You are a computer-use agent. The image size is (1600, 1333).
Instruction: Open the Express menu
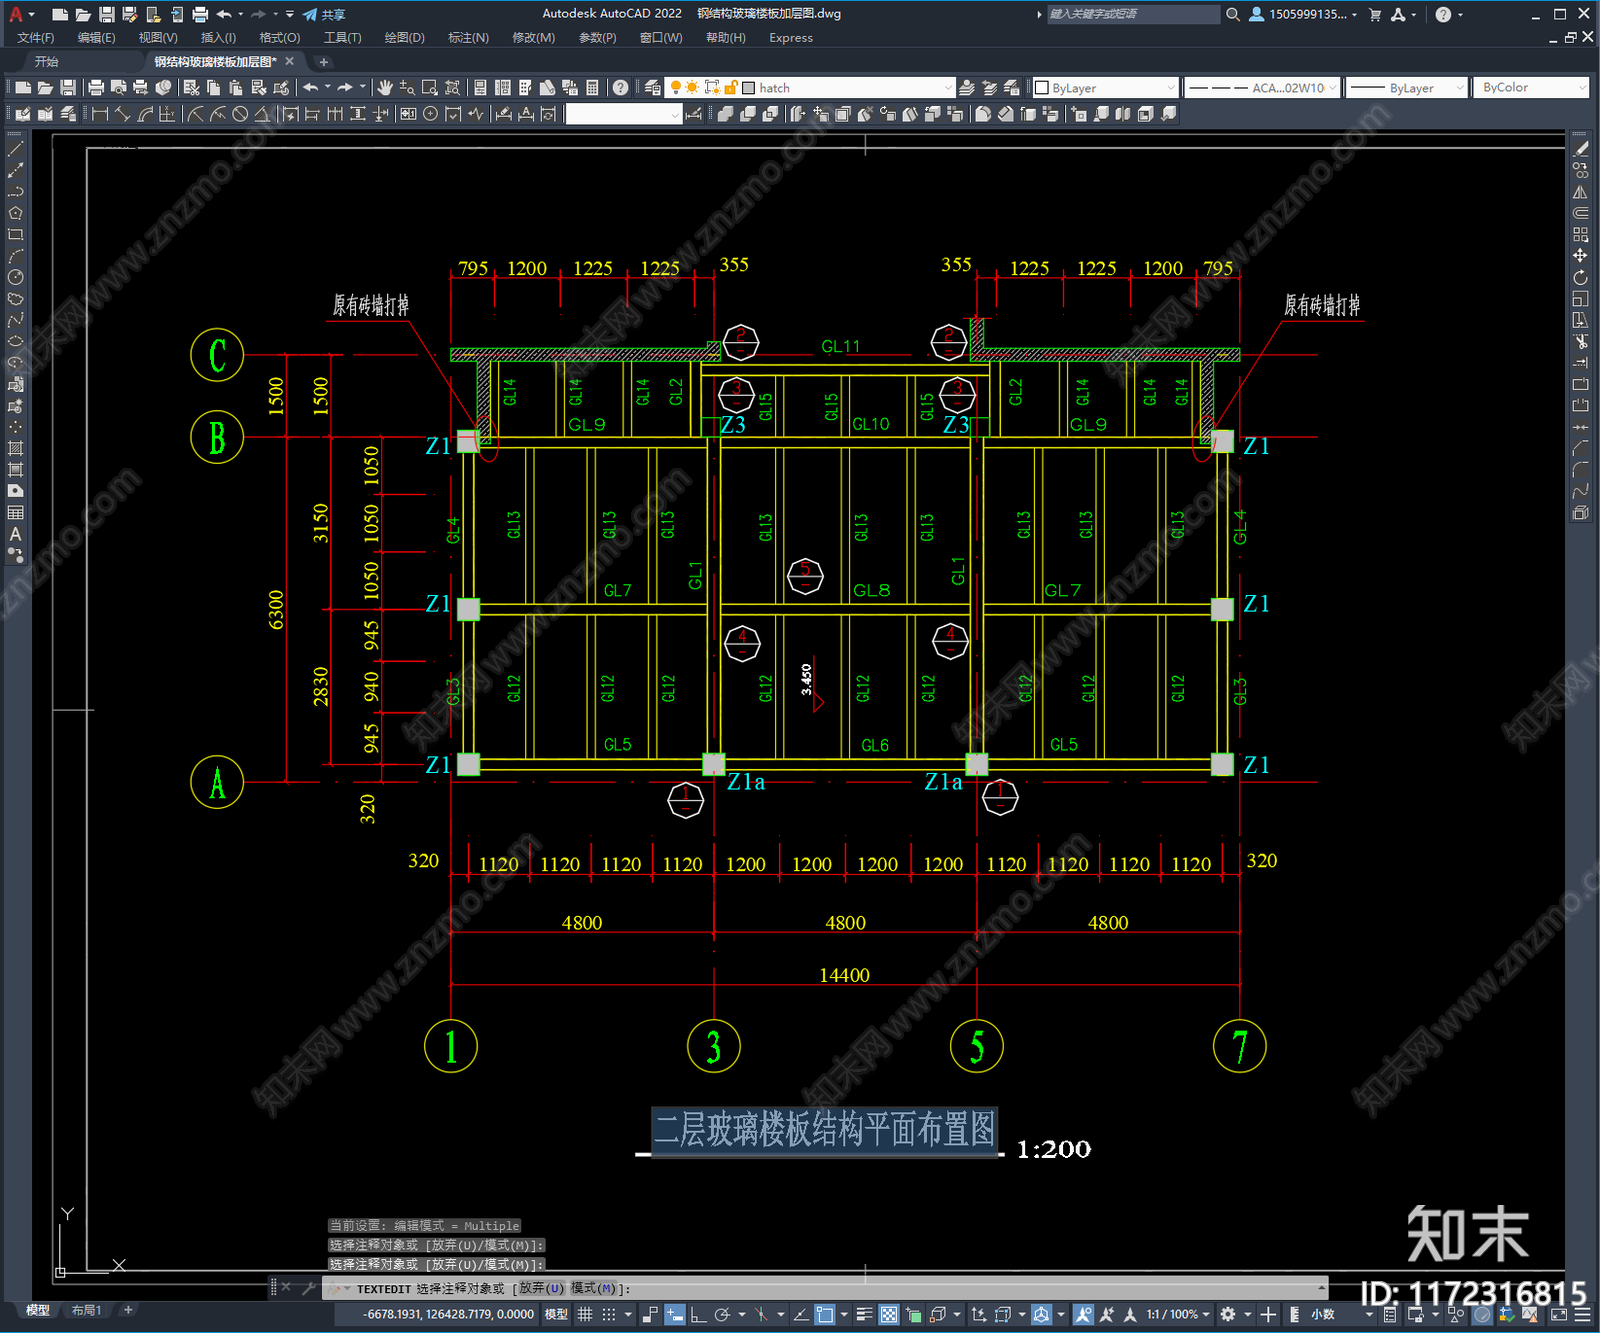[791, 38]
